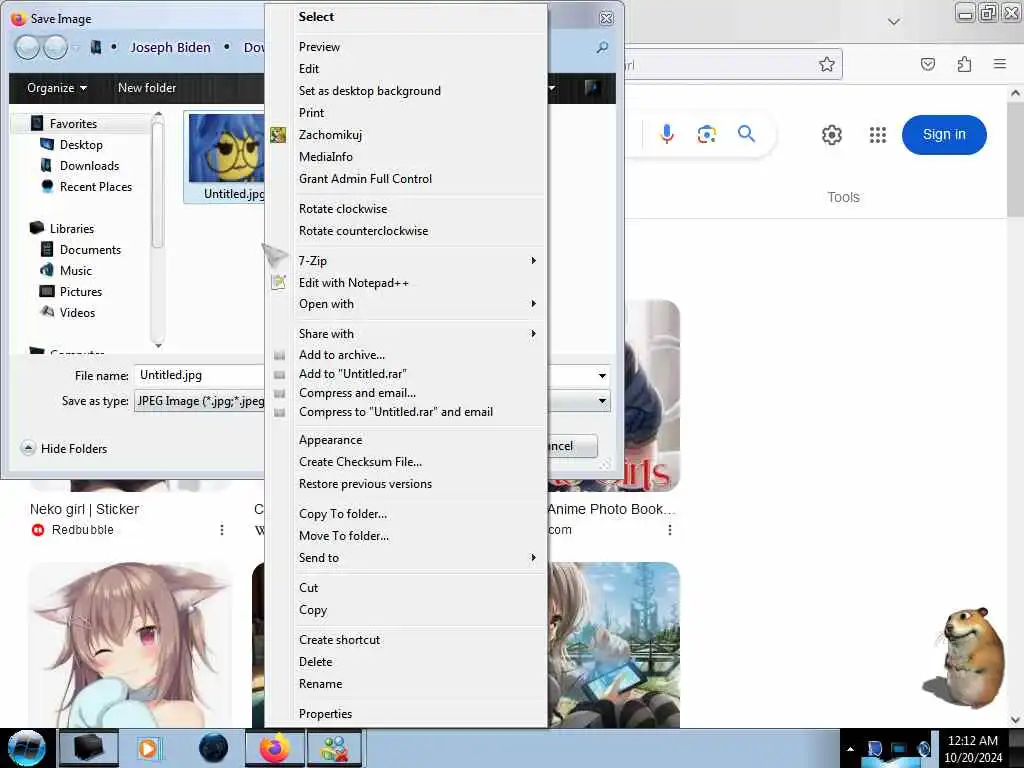The height and width of the screenshot is (768, 1024).
Task: Click the Pocket save icon in Firefox toolbar
Action: pyautogui.click(x=928, y=64)
